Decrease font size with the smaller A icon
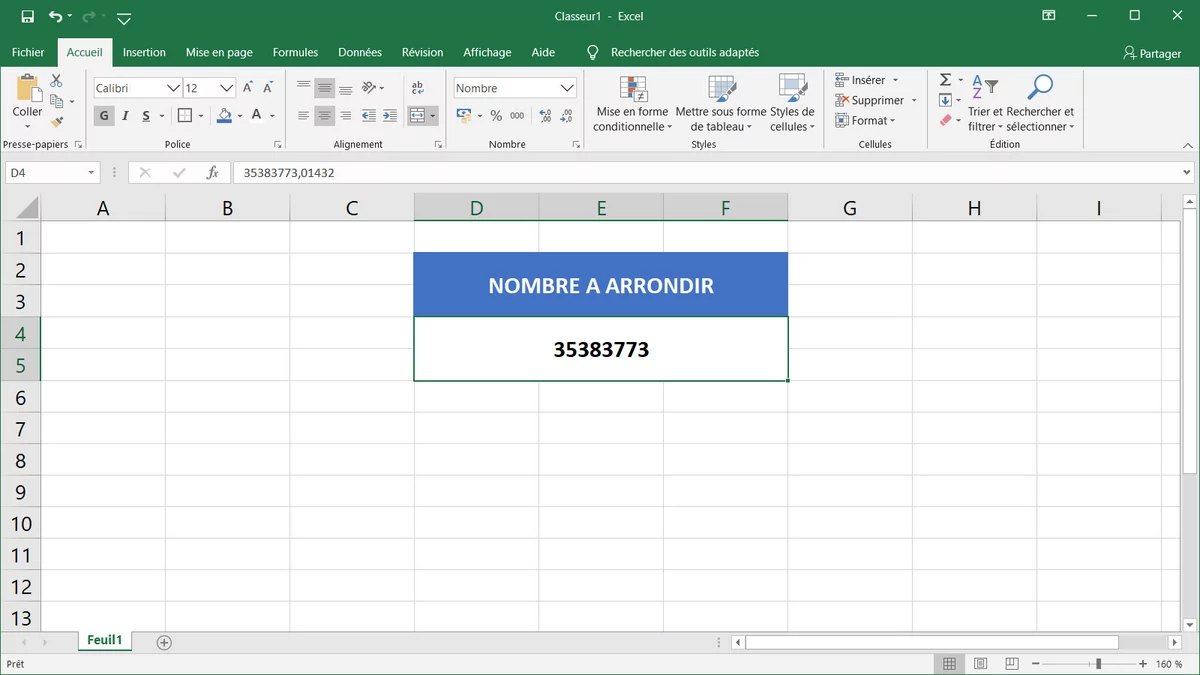The image size is (1200, 675). [x=268, y=88]
